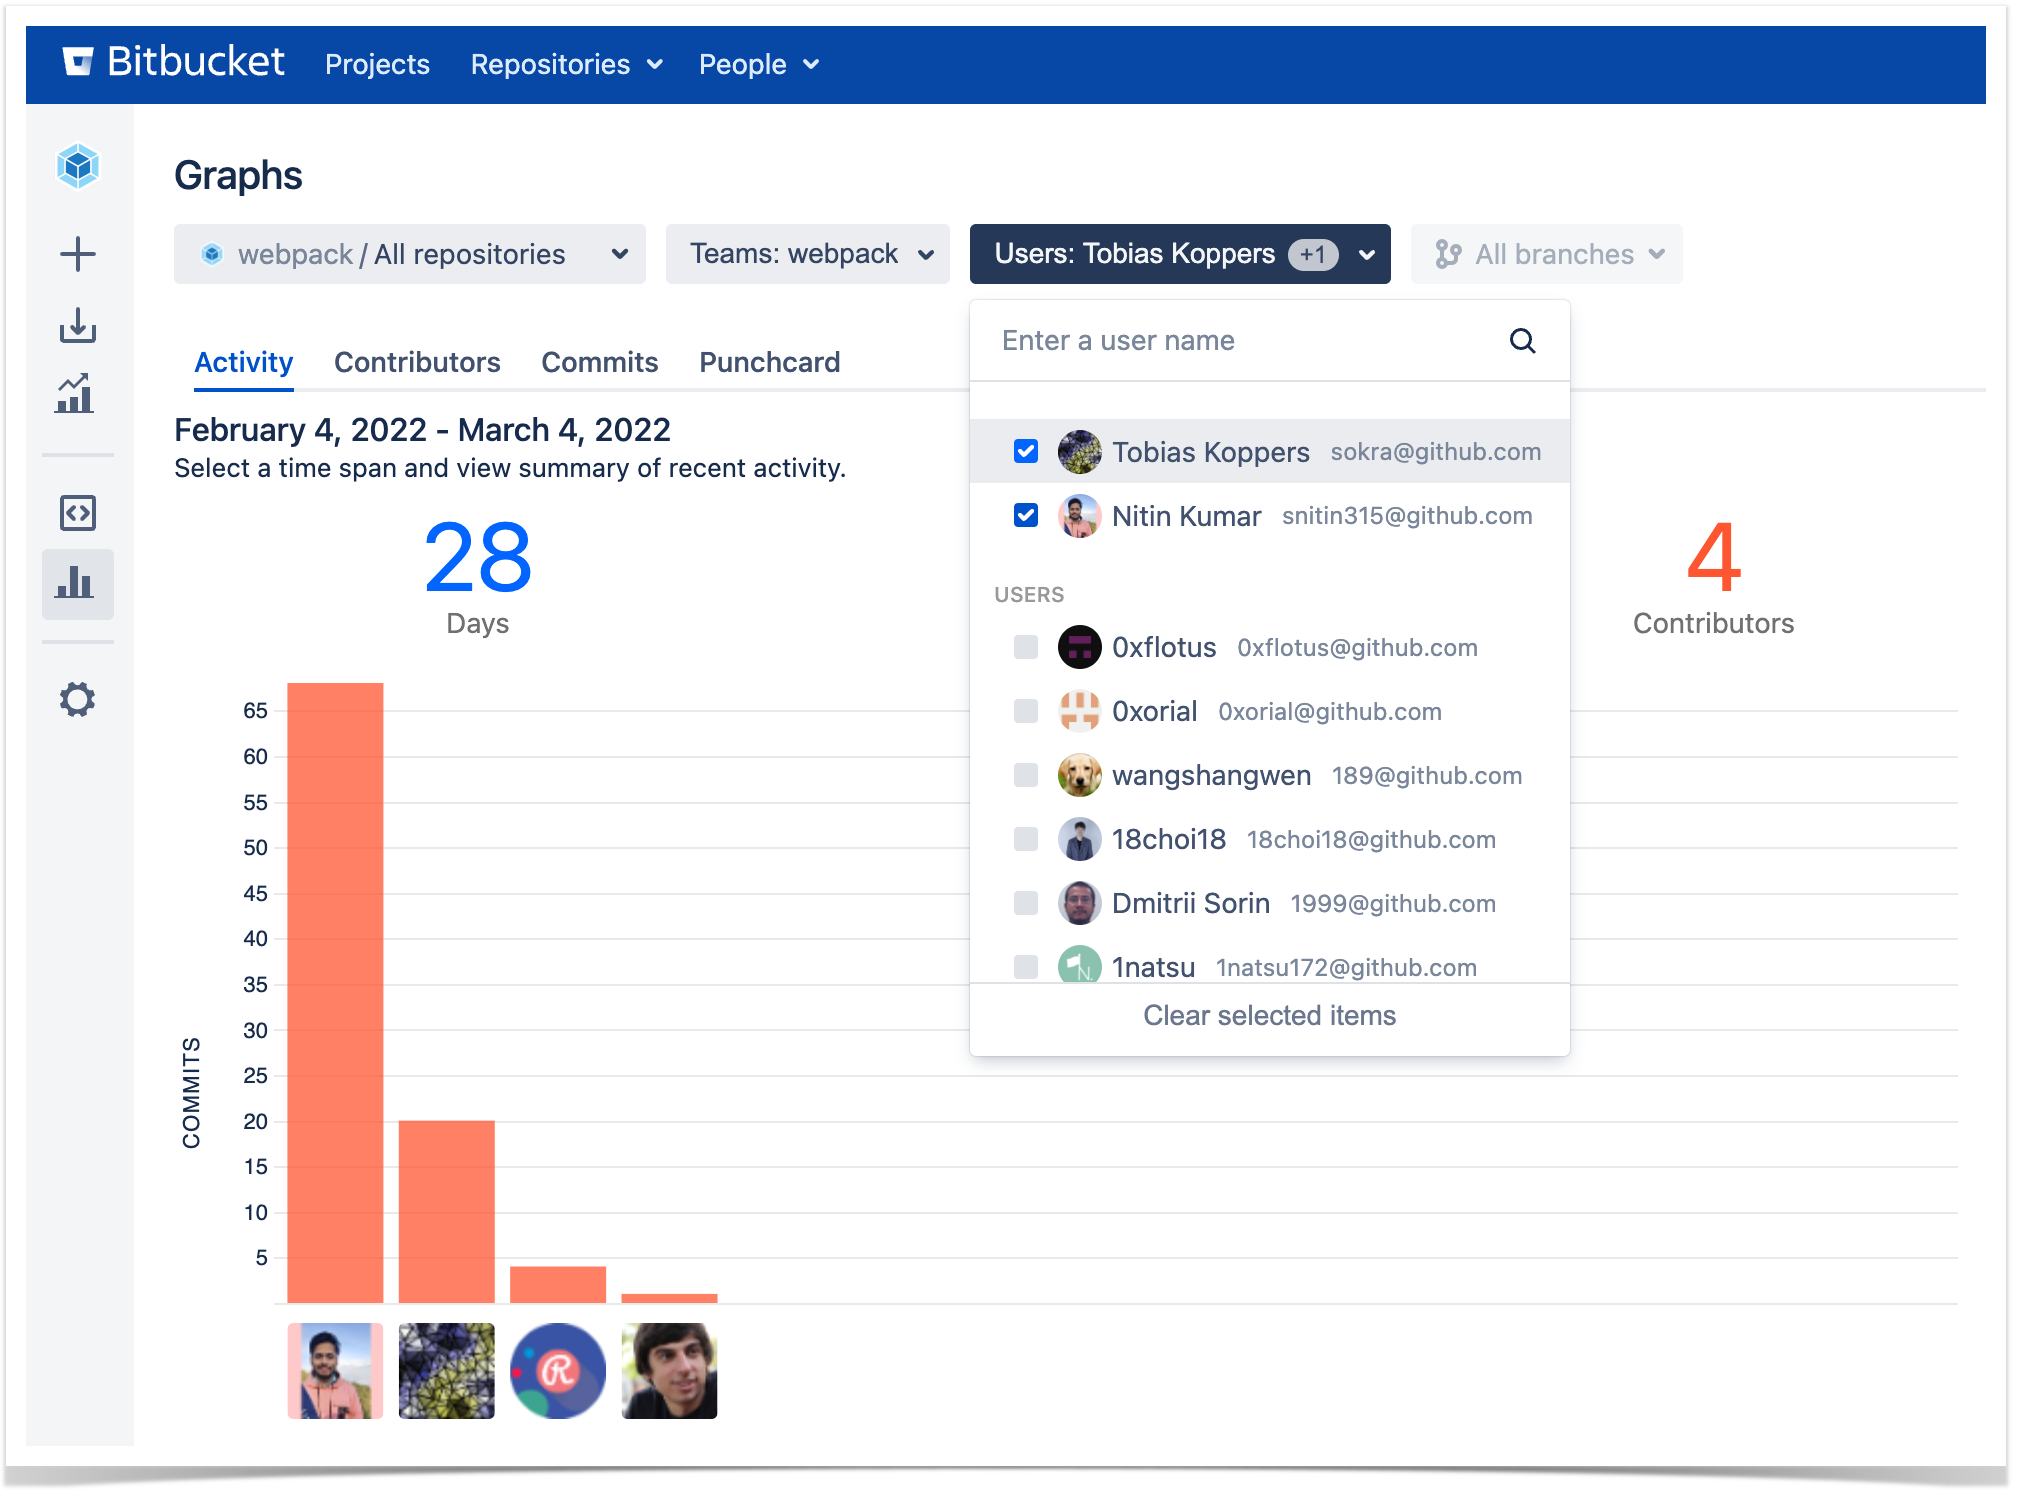
Task: Open the webpack project cube icon in sidebar
Action: pos(78,166)
